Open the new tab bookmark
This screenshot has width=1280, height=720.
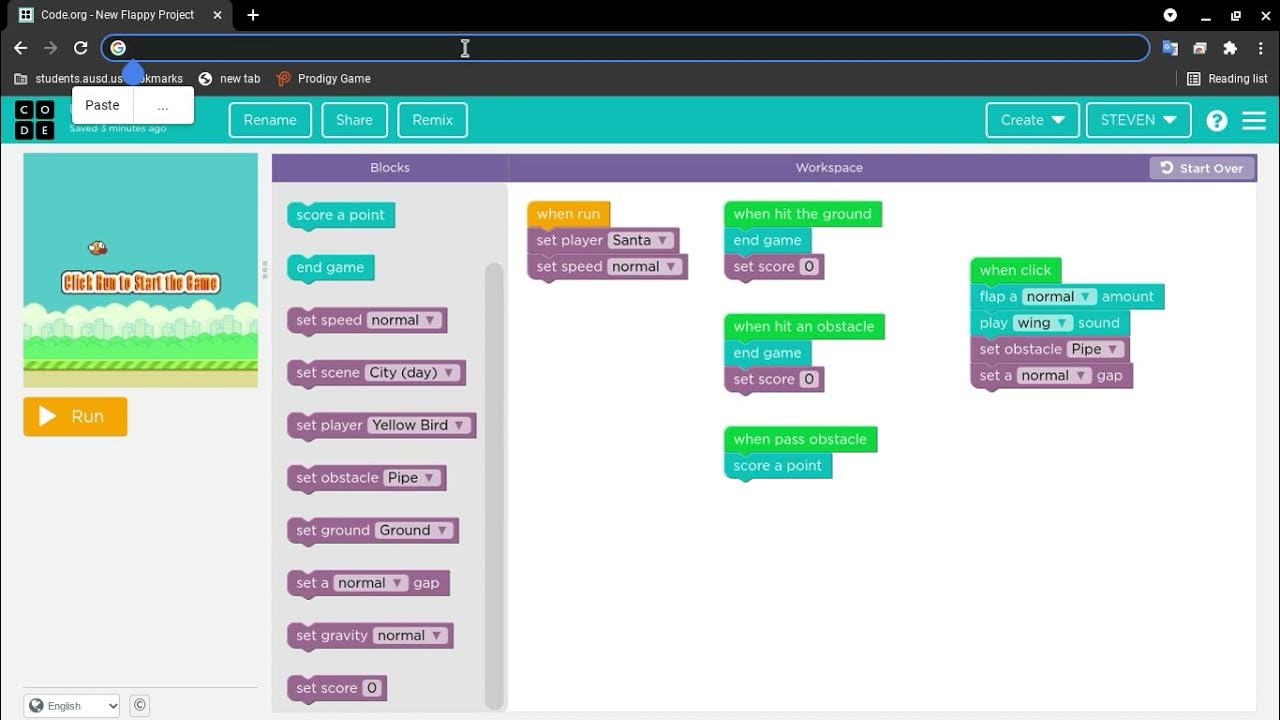pos(229,78)
